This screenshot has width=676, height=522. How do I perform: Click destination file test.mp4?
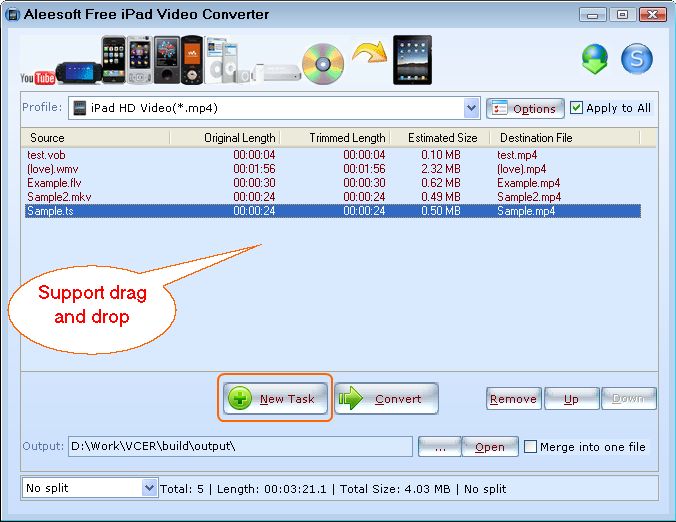517,155
